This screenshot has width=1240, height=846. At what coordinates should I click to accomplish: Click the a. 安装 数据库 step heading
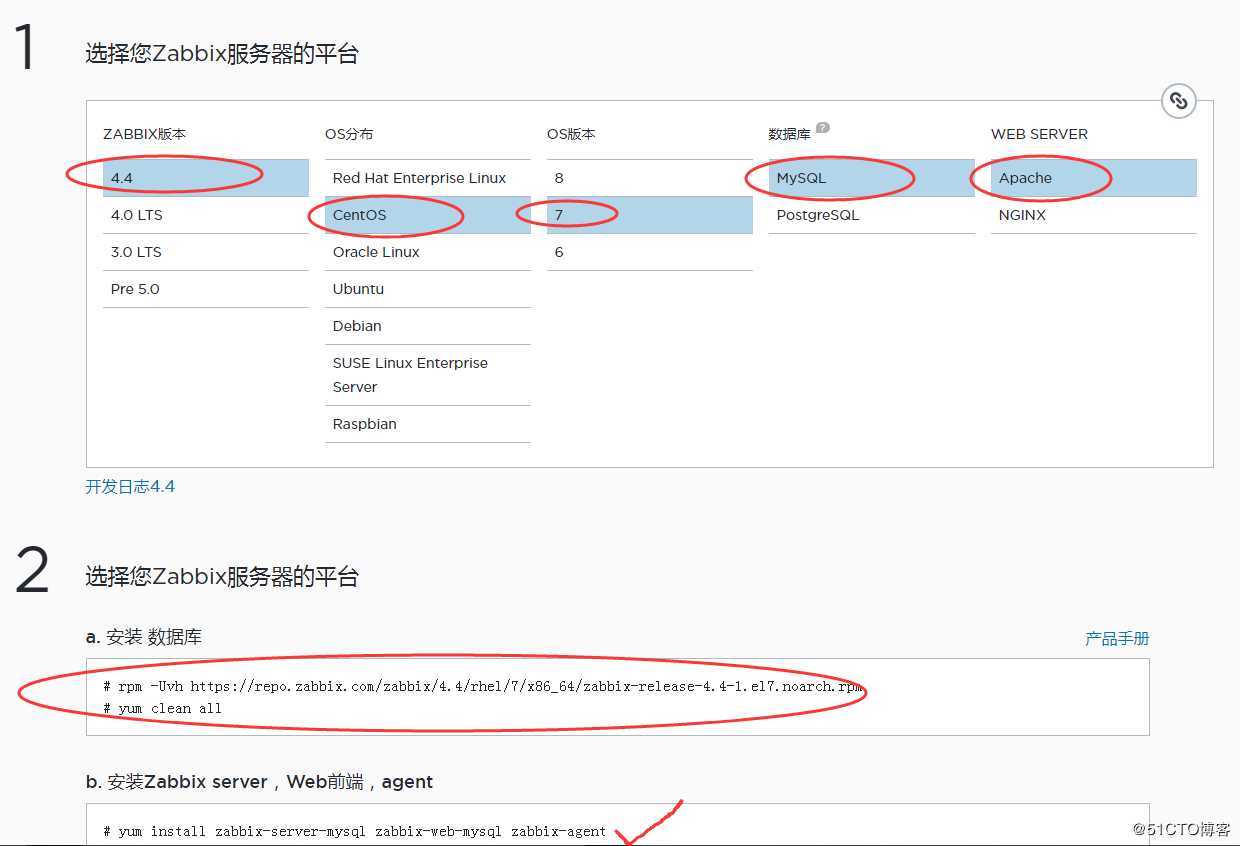coord(144,637)
